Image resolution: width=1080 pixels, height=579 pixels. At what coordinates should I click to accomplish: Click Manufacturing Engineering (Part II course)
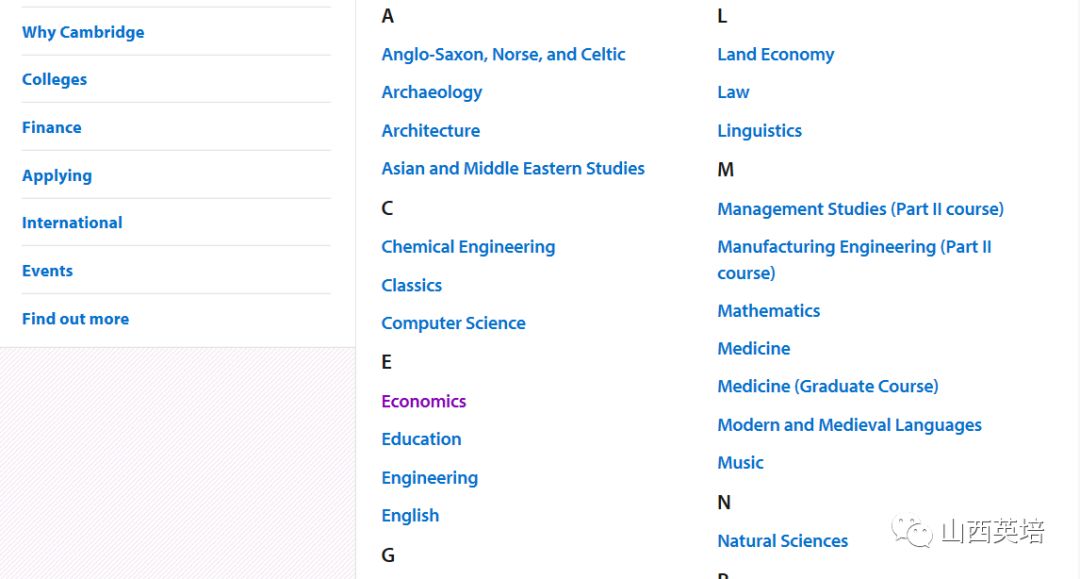point(854,260)
